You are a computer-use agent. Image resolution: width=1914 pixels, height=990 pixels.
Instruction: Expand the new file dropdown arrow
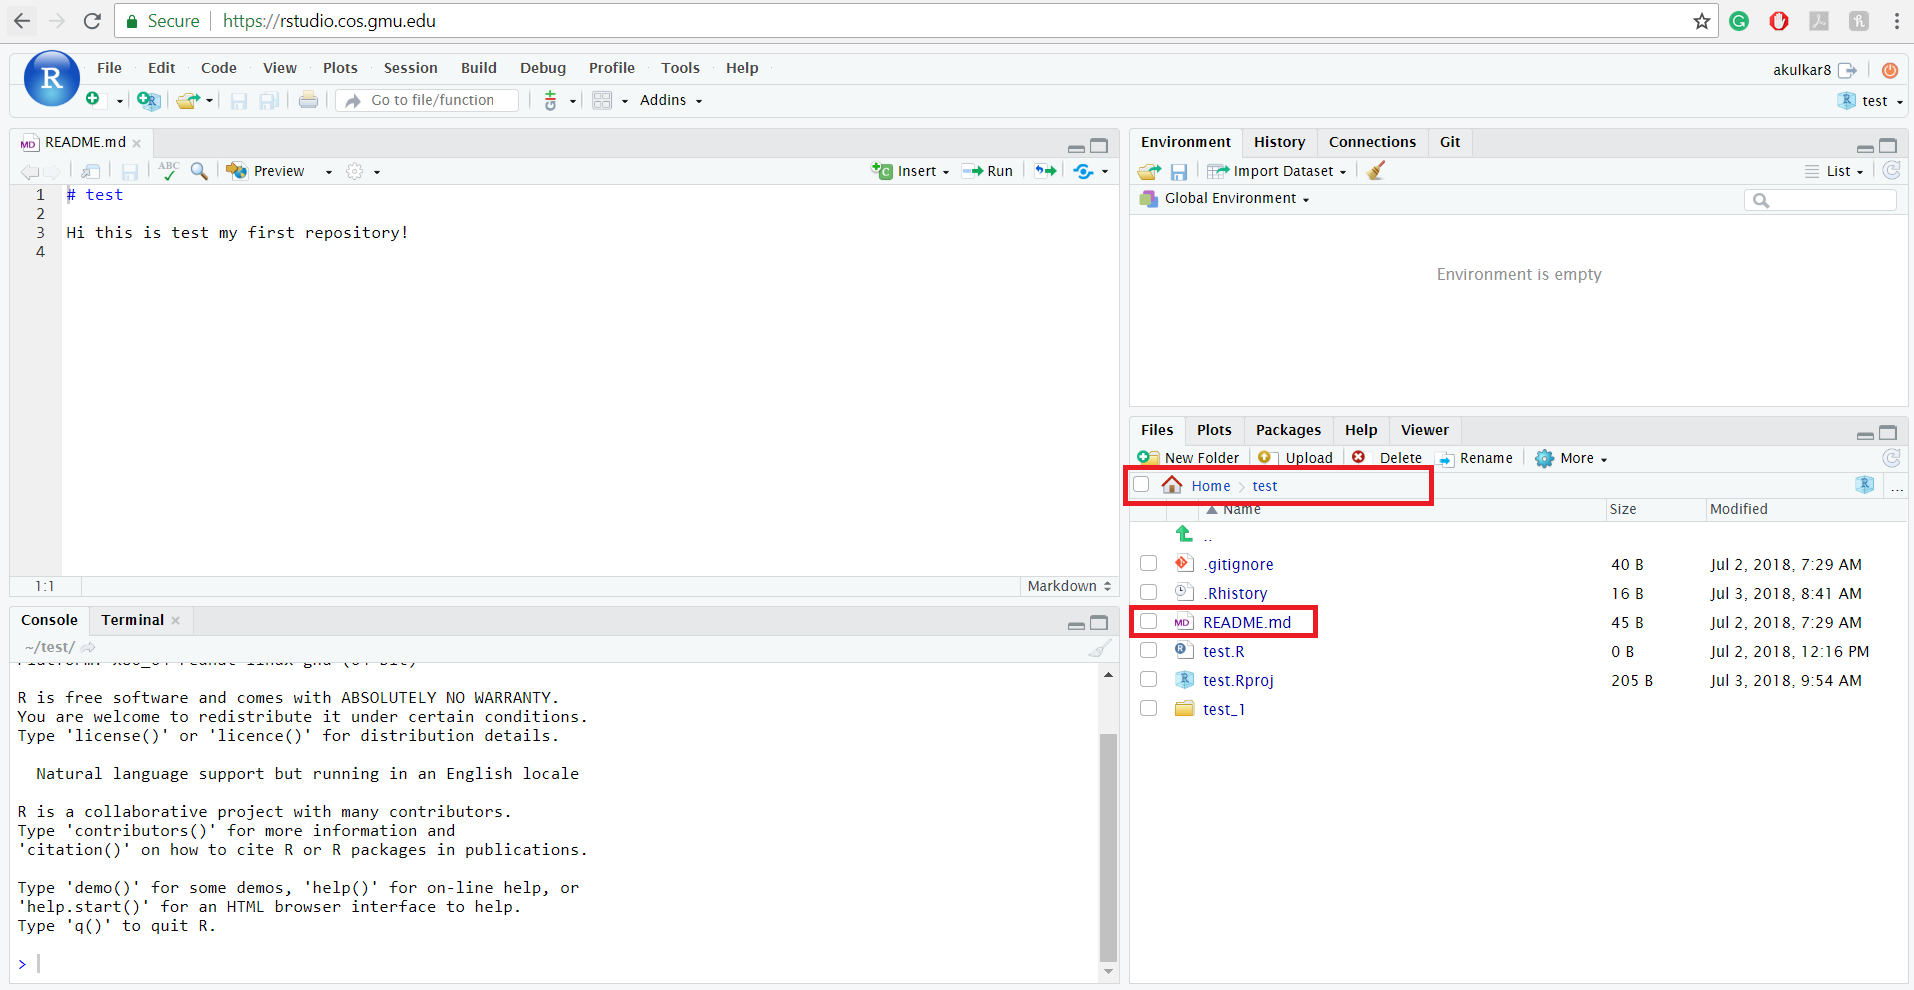tap(119, 101)
